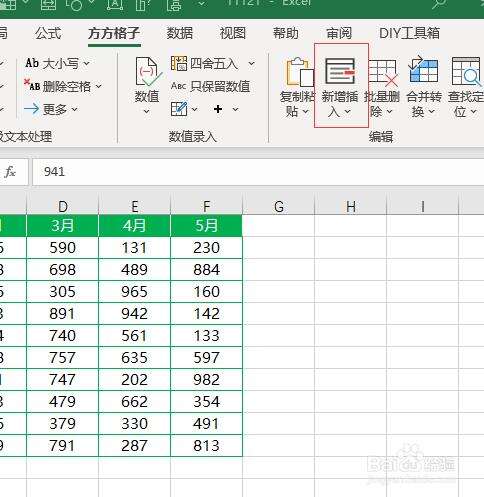Select column G header
Image resolution: width=484 pixels, height=497 pixels.
[x=279, y=207]
